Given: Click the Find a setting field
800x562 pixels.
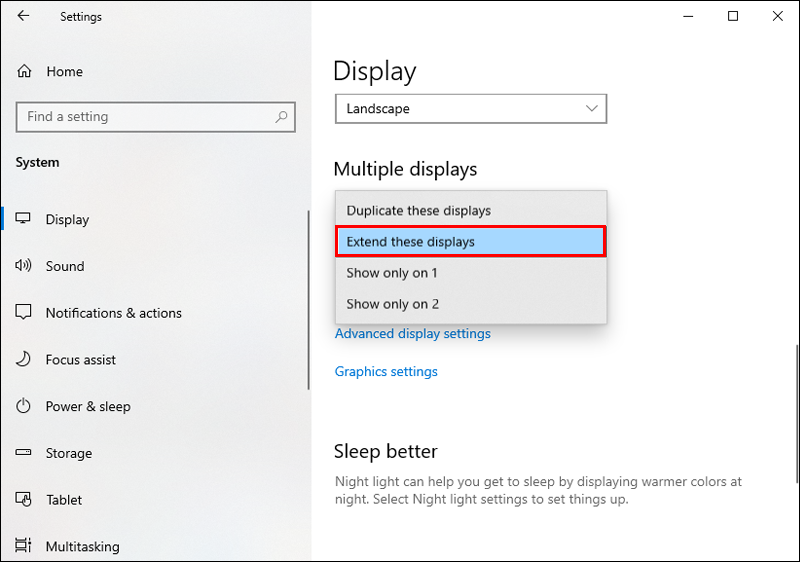Looking at the screenshot, I should point(156,117).
